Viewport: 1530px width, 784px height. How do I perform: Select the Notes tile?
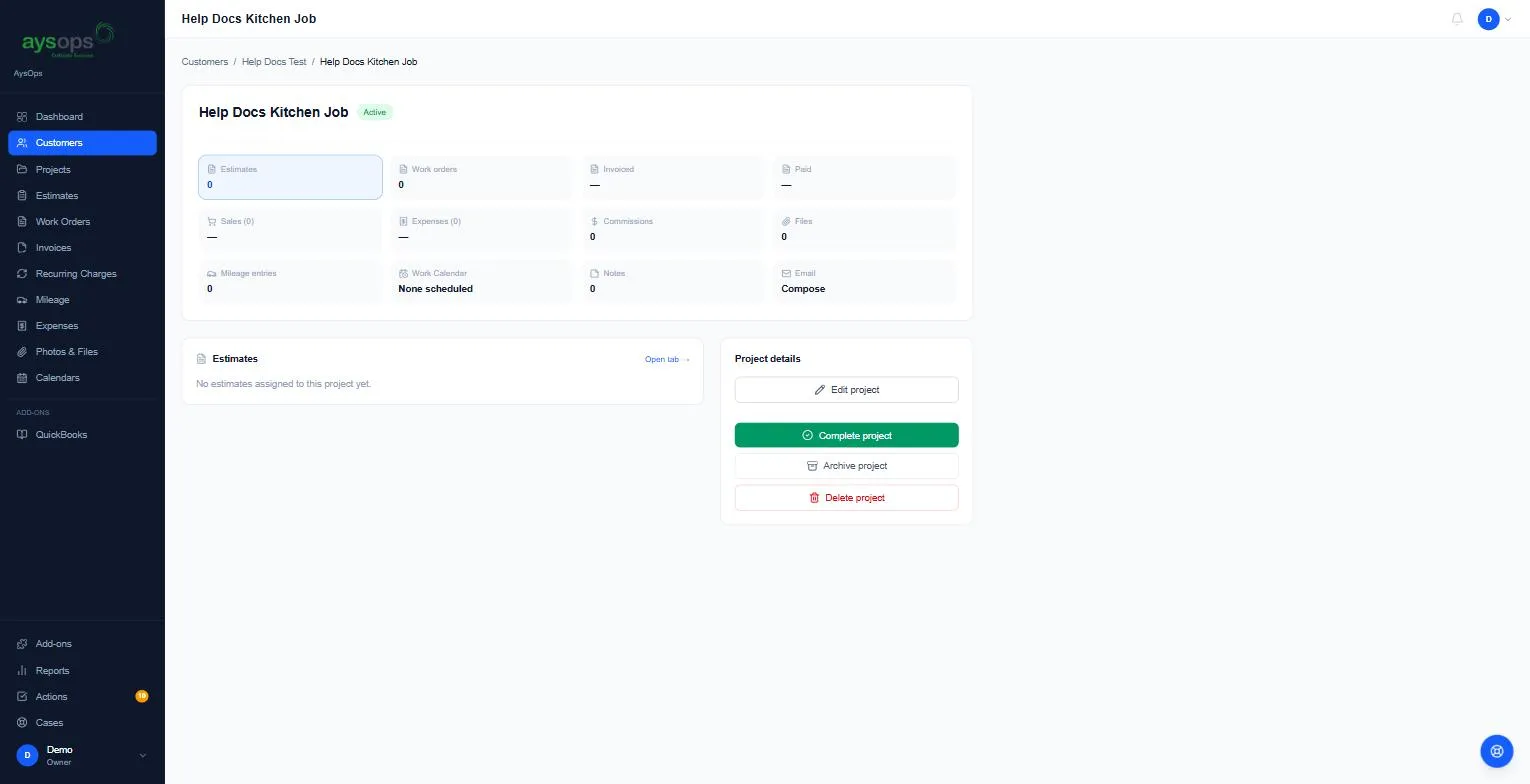coord(674,281)
